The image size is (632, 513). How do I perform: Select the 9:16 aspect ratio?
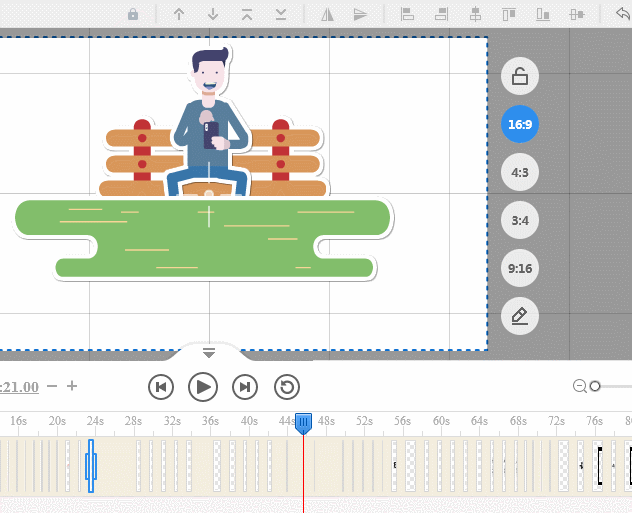[520, 268]
